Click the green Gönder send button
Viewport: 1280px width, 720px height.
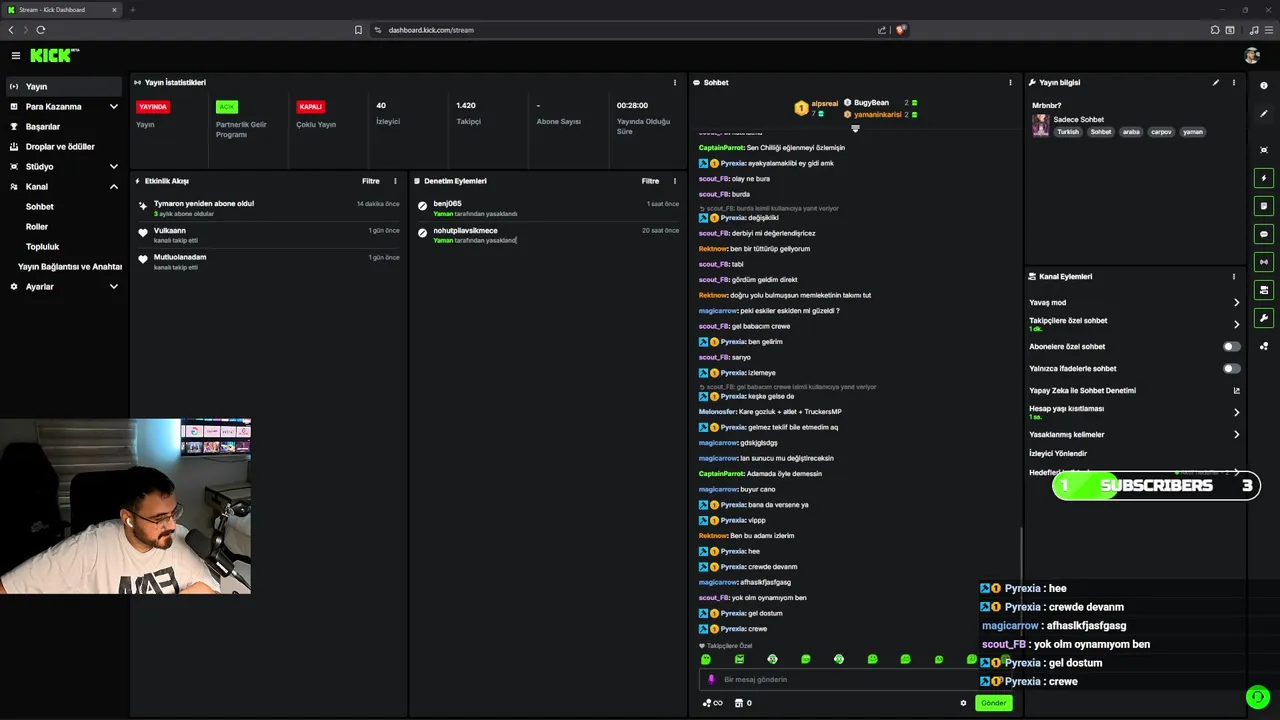click(993, 703)
